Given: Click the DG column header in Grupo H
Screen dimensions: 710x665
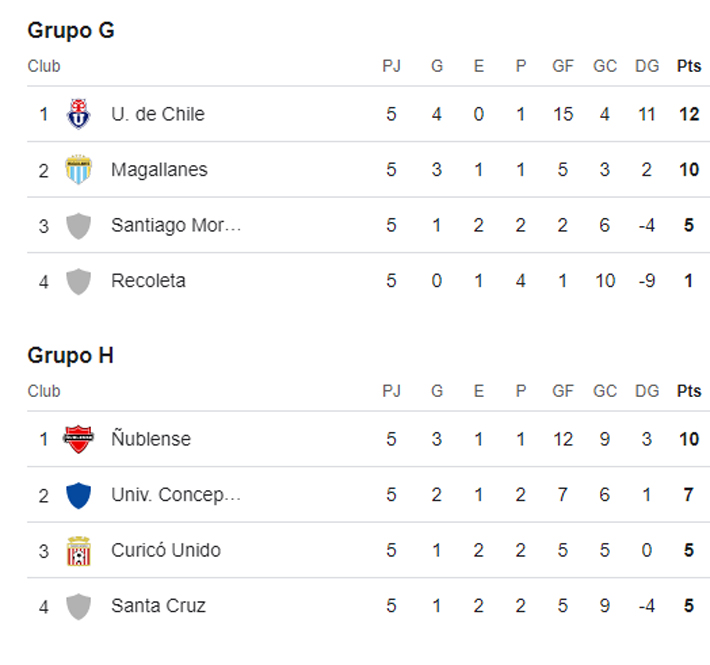Looking at the screenshot, I should (x=647, y=391).
